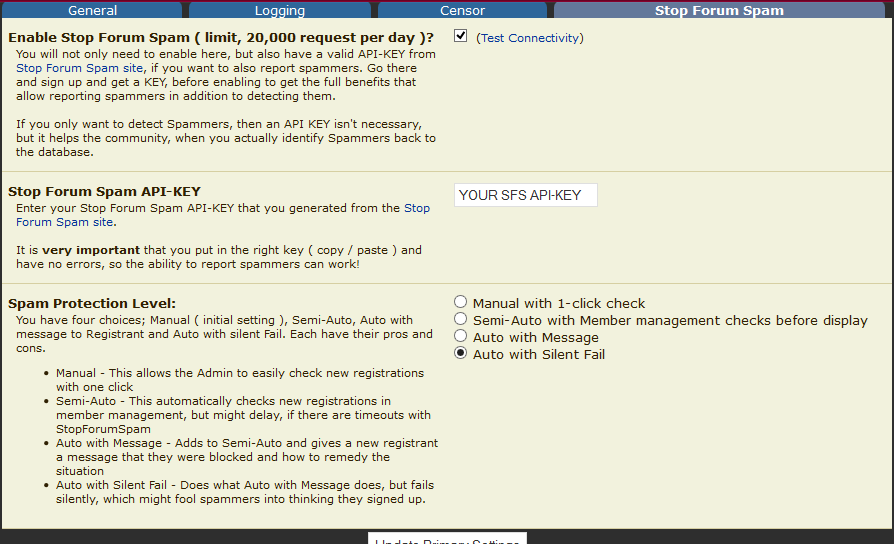Open the Censor tab
The image size is (894, 544).
tap(462, 10)
